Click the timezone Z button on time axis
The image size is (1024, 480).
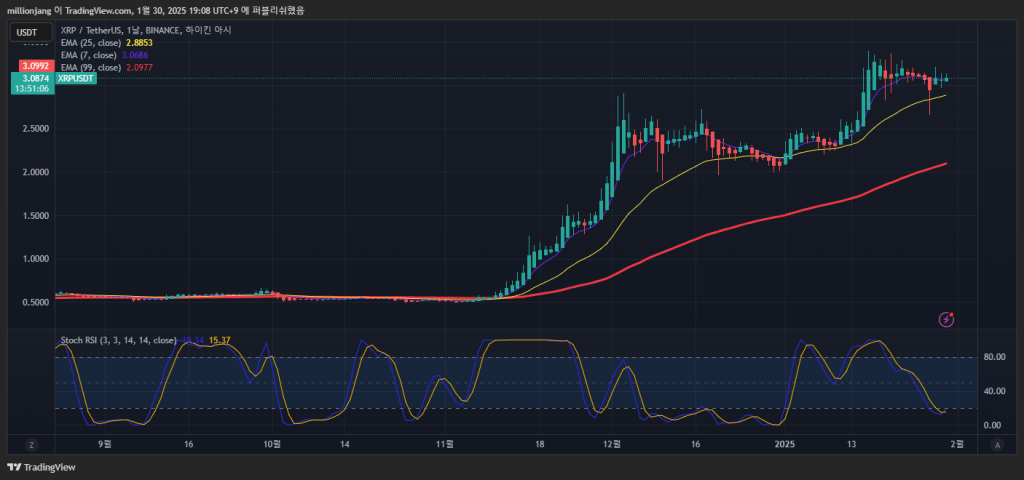(32, 443)
